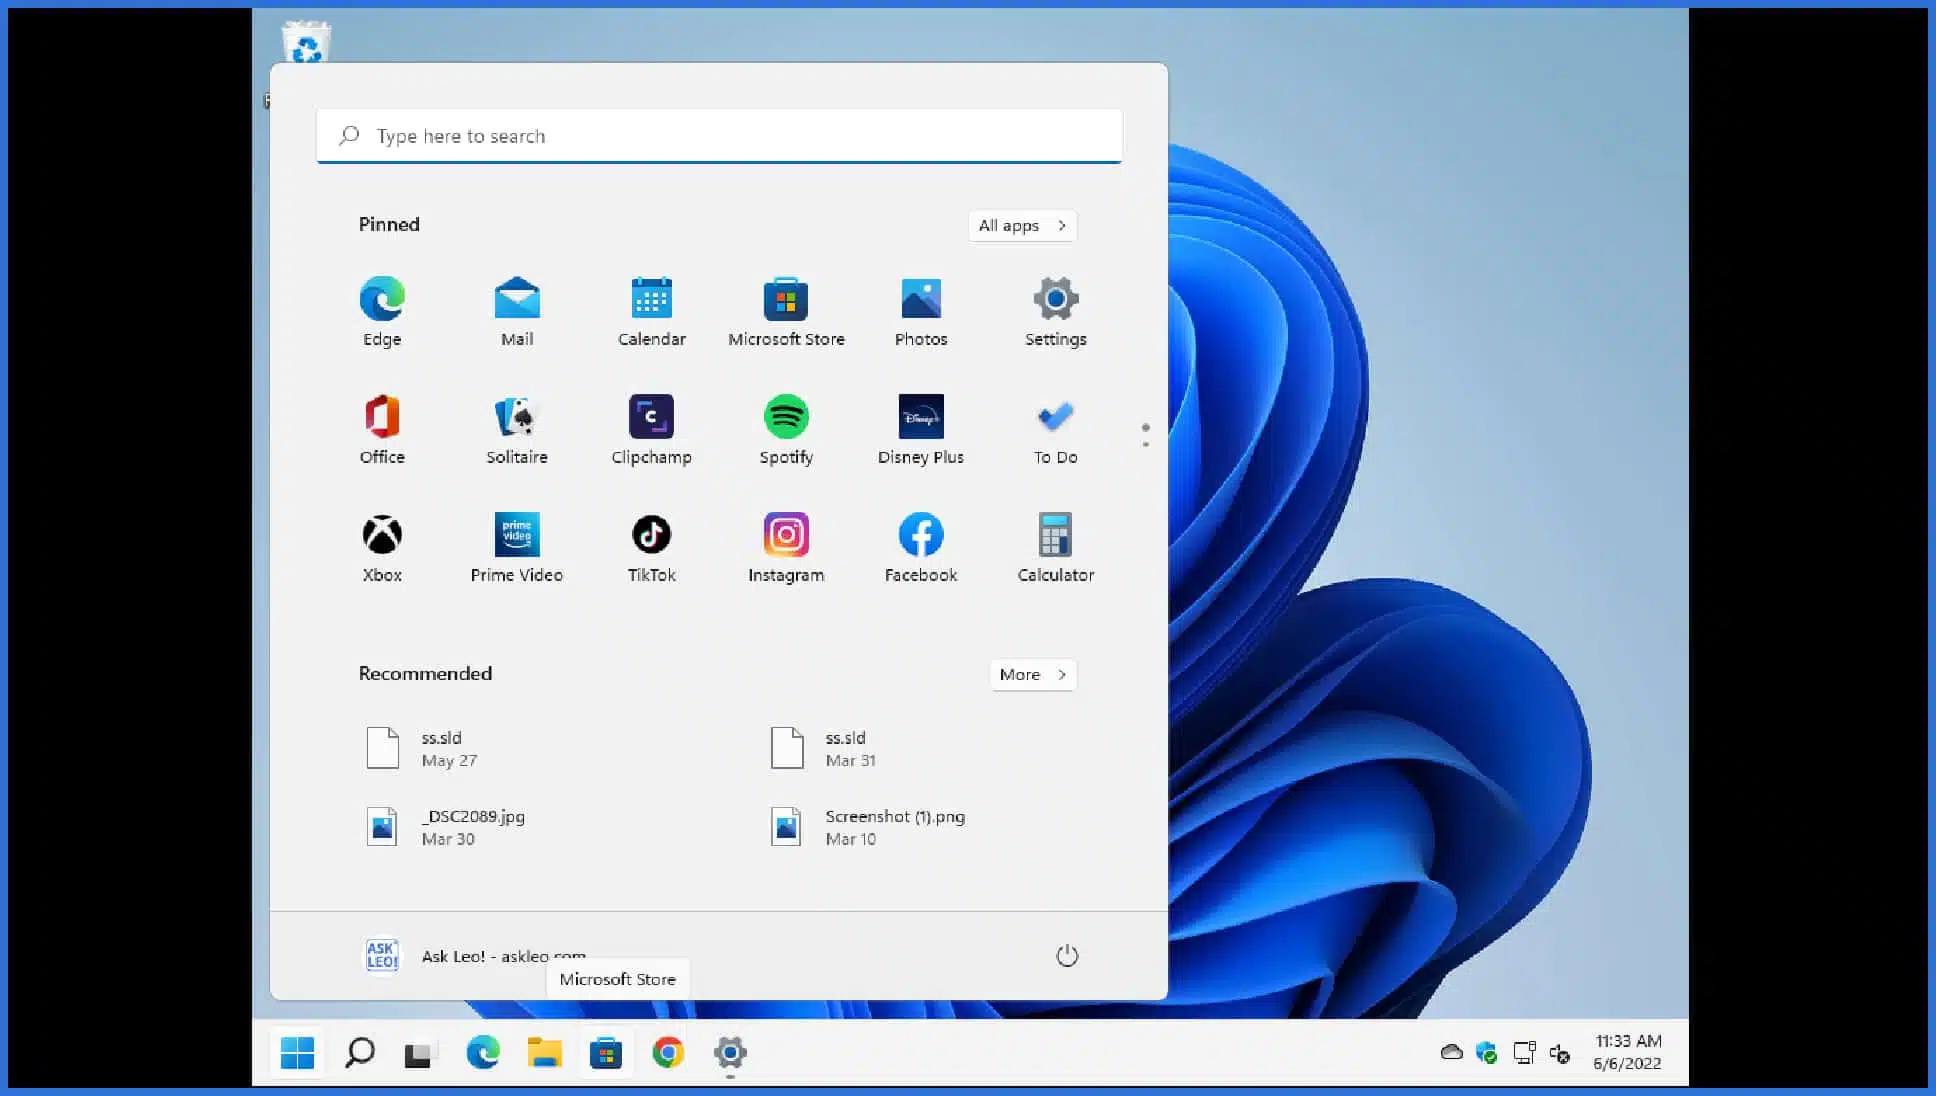Open the Calendar pinned app
Viewport: 1936px width, 1096px height.
click(652, 311)
